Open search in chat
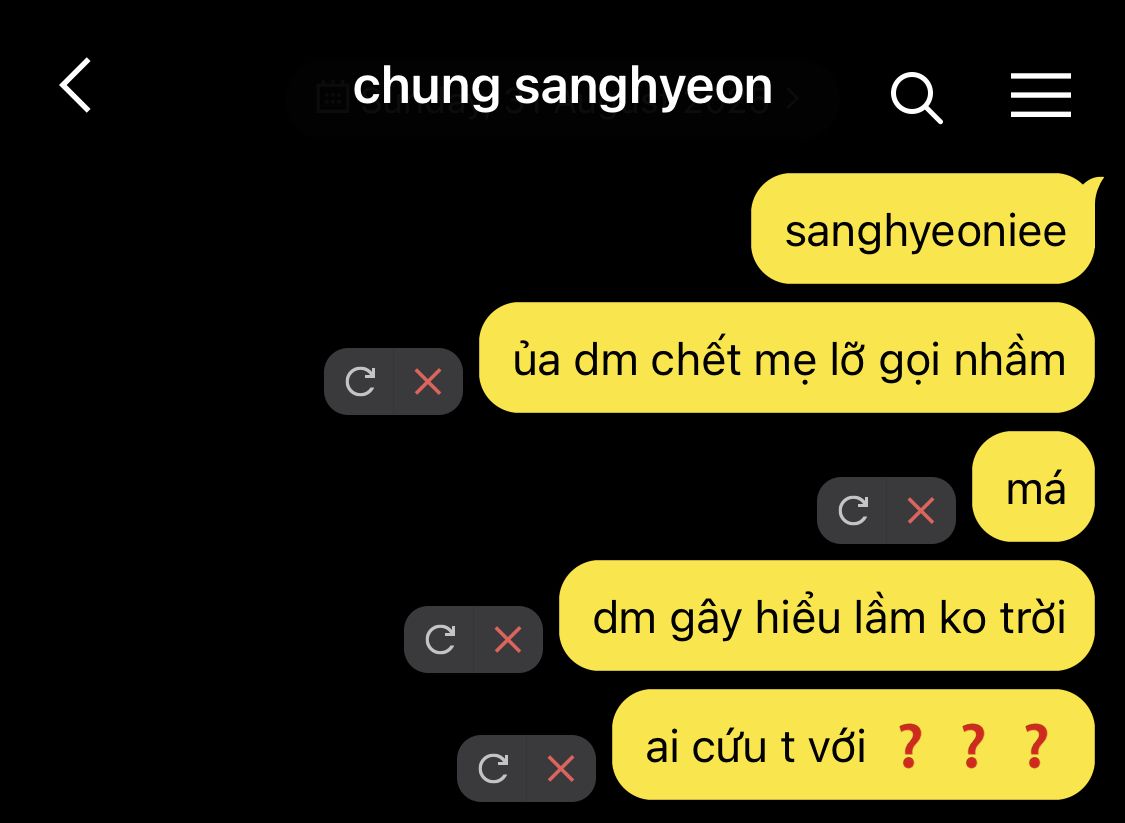Viewport: 1125px width, 823px height. point(916,98)
